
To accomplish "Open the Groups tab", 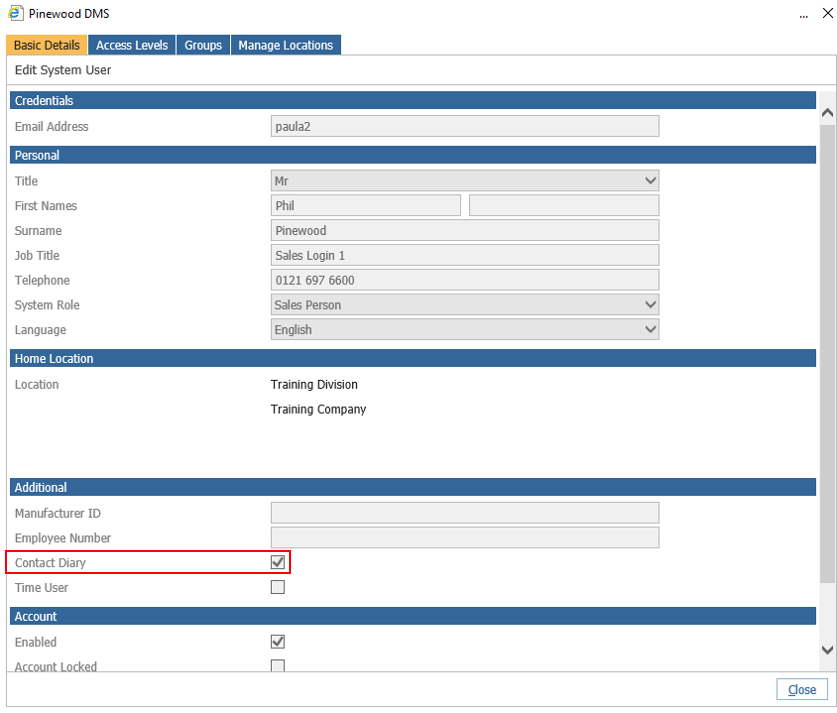I will point(203,46).
